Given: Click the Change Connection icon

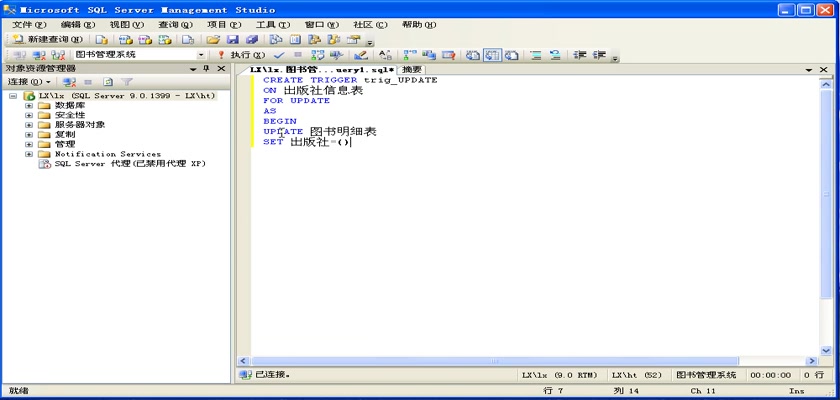Looking at the screenshot, I should click(58, 55).
